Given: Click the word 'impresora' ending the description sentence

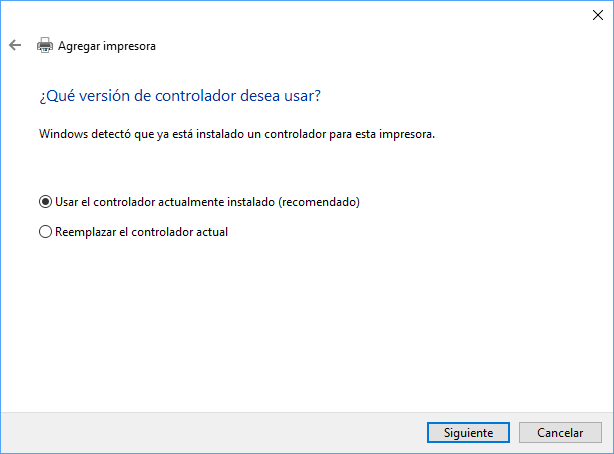Looking at the screenshot, I should [x=408, y=133].
